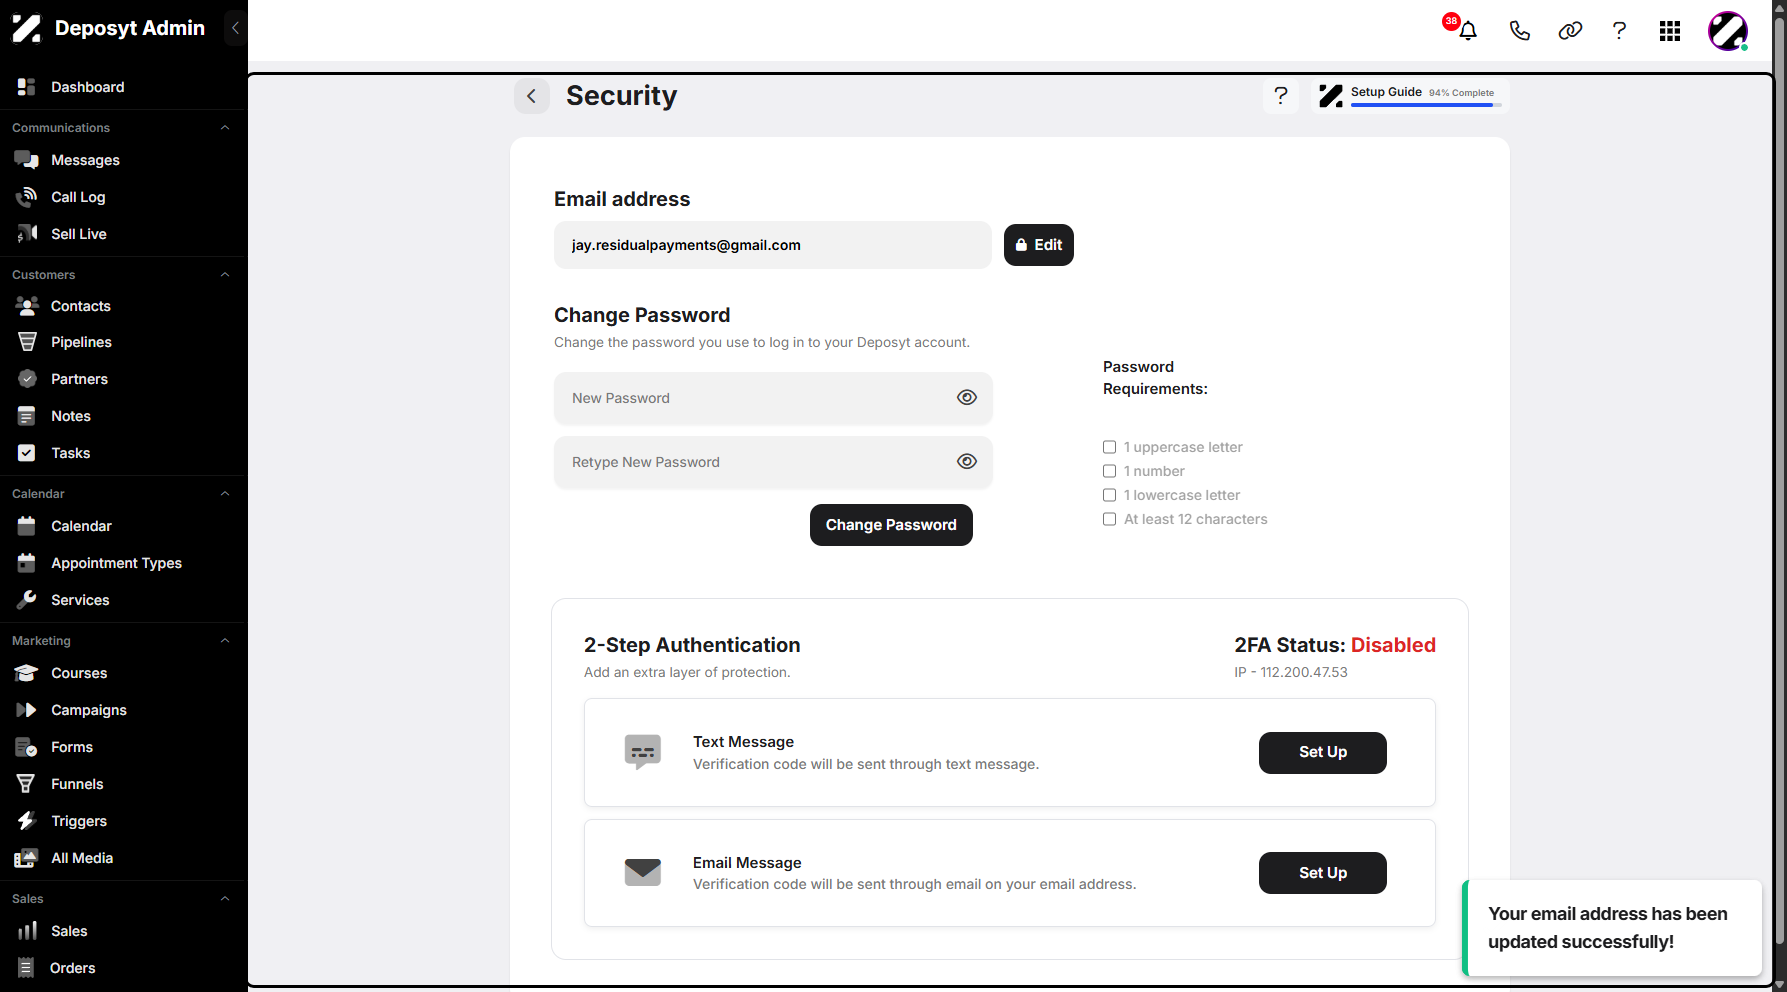Image resolution: width=1787 pixels, height=992 pixels.
Task: Click the Change Password button
Action: pos(891,525)
